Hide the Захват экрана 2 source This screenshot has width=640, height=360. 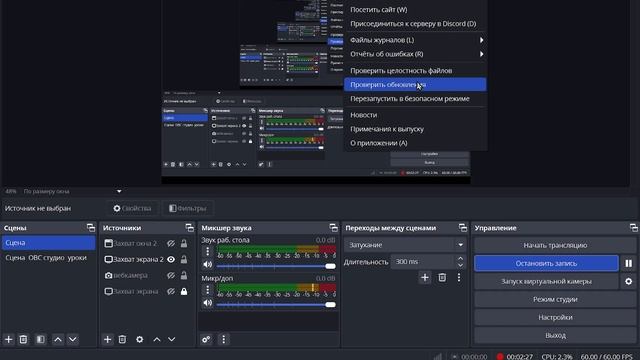click(171, 259)
